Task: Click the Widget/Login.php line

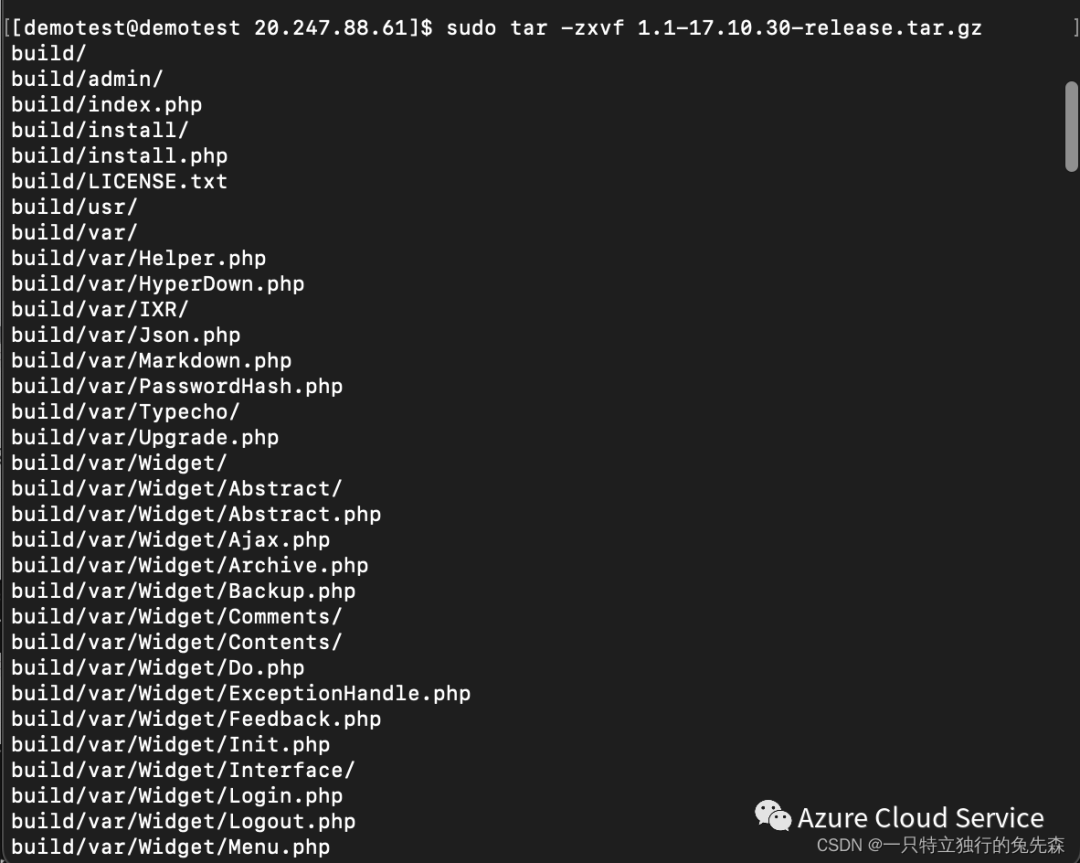Action: click(177, 796)
